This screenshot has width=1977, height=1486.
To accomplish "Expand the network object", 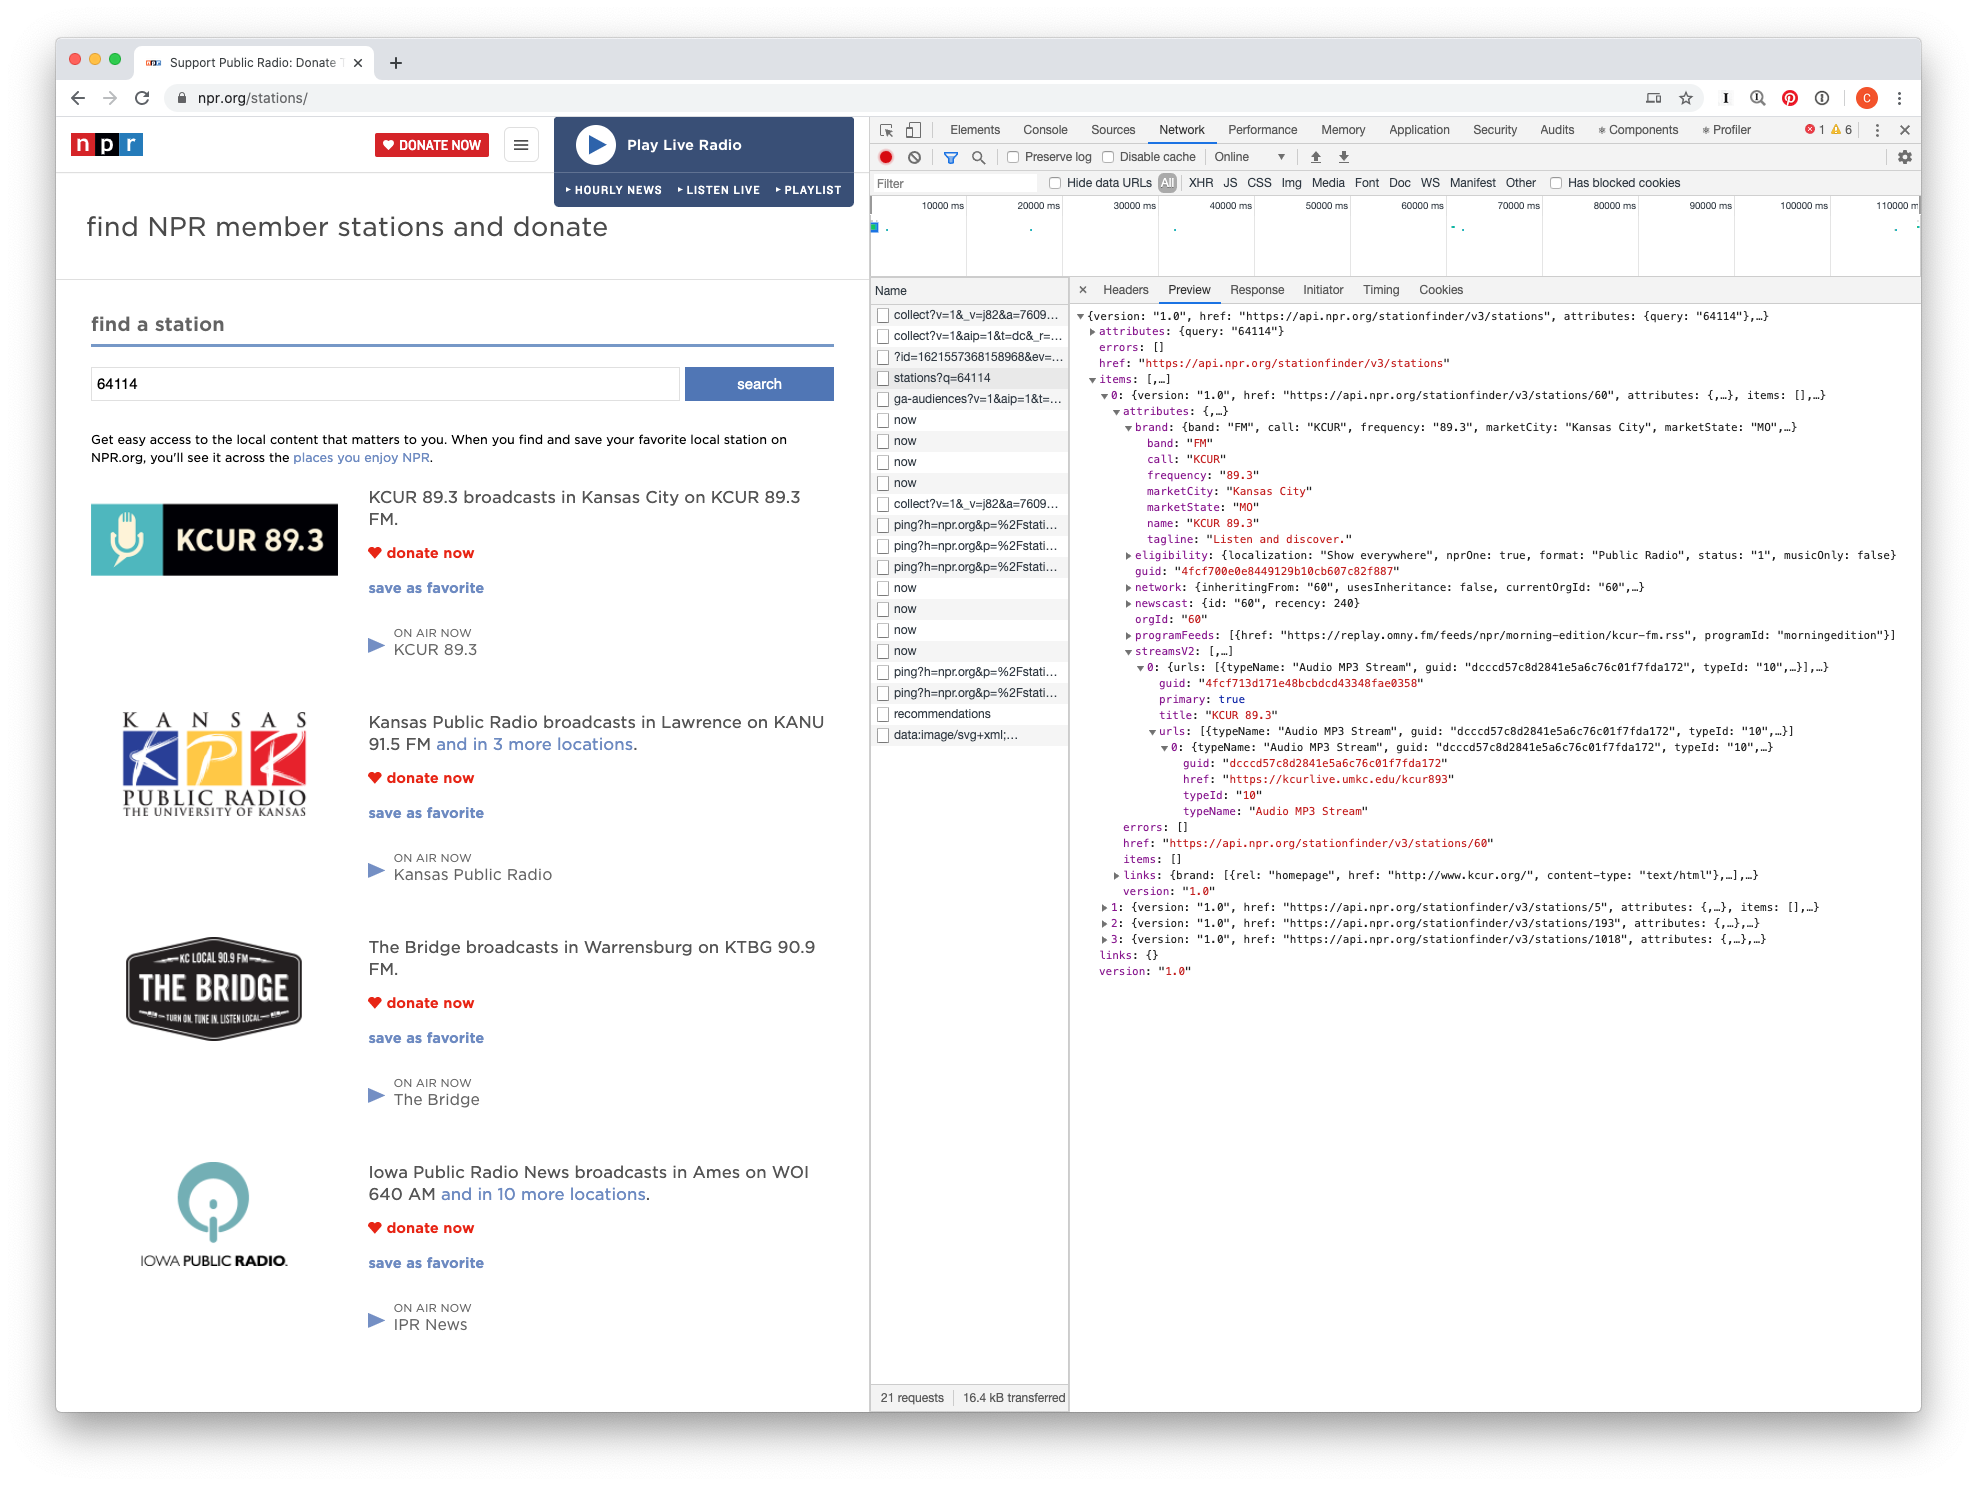I will pyautogui.click(x=1128, y=588).
